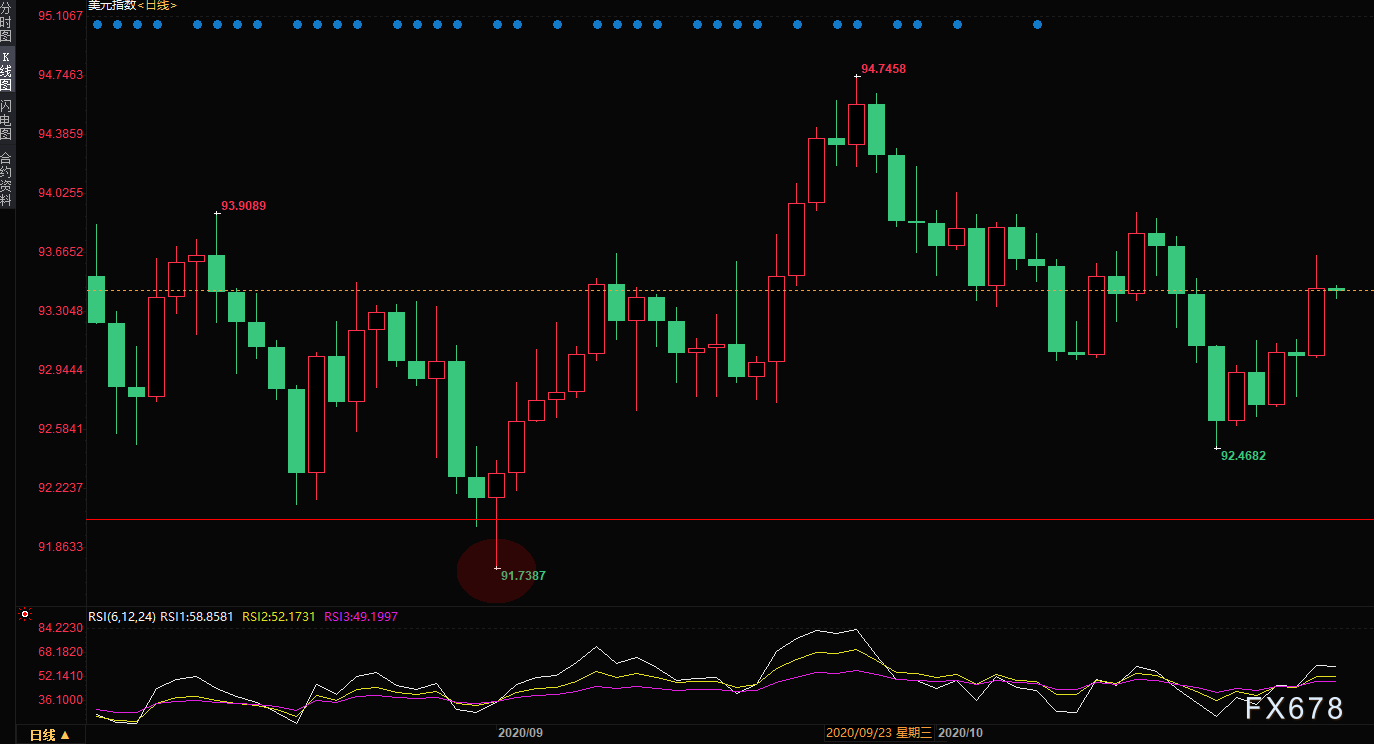
Task: Click the 84.2230 RSI axis label
Action: tap(60, 628)
